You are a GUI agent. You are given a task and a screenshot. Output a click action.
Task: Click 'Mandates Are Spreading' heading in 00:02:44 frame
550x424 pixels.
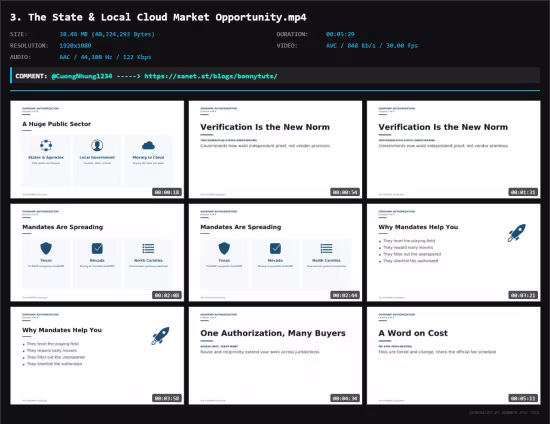pyautogui.click(x=241, y=227)
